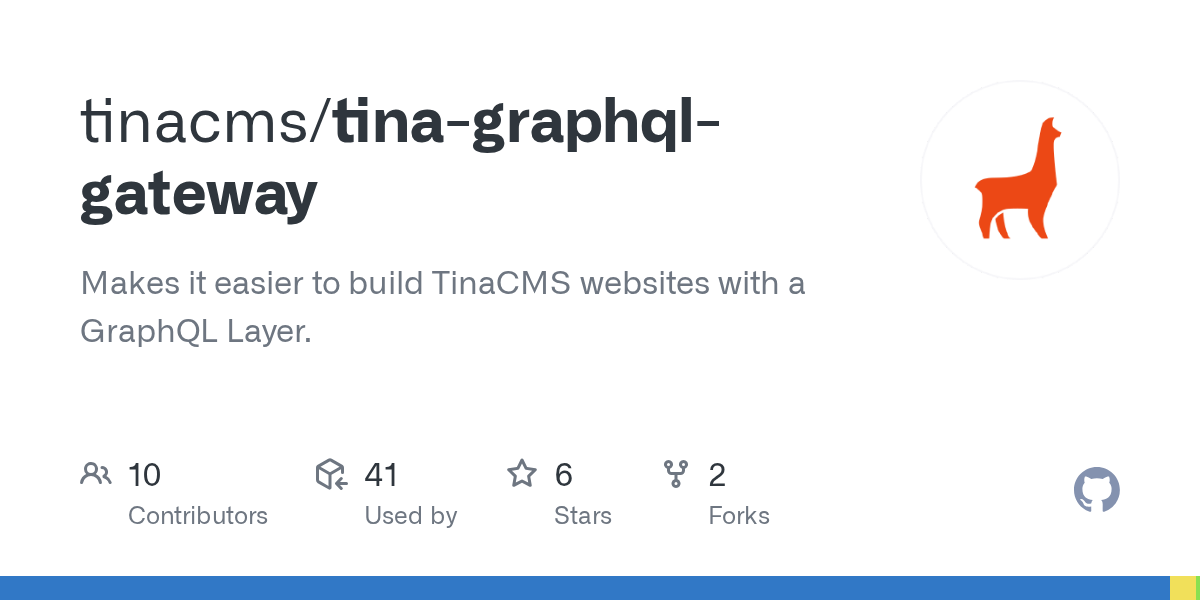Click the blue language bar segment
This screenshot has height=600, width=1200.
click(x=584, y=588)
